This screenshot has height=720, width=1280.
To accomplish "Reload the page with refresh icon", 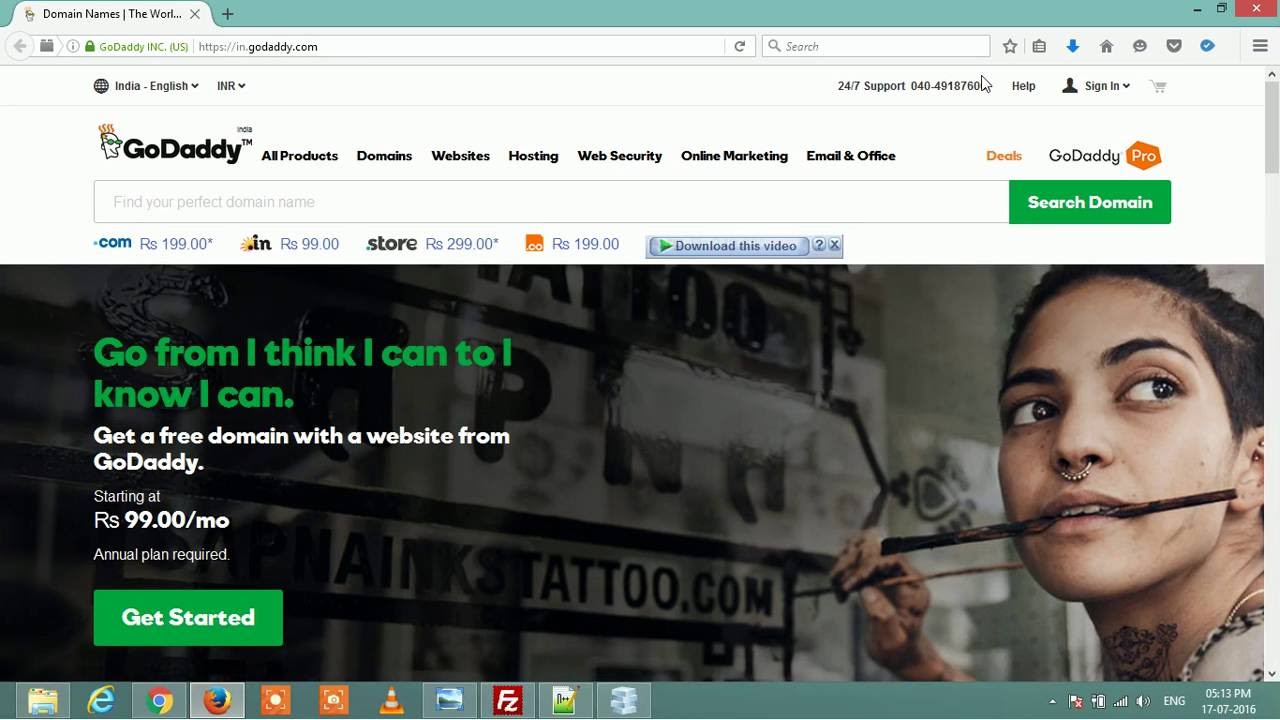I will tap(740, 46).
